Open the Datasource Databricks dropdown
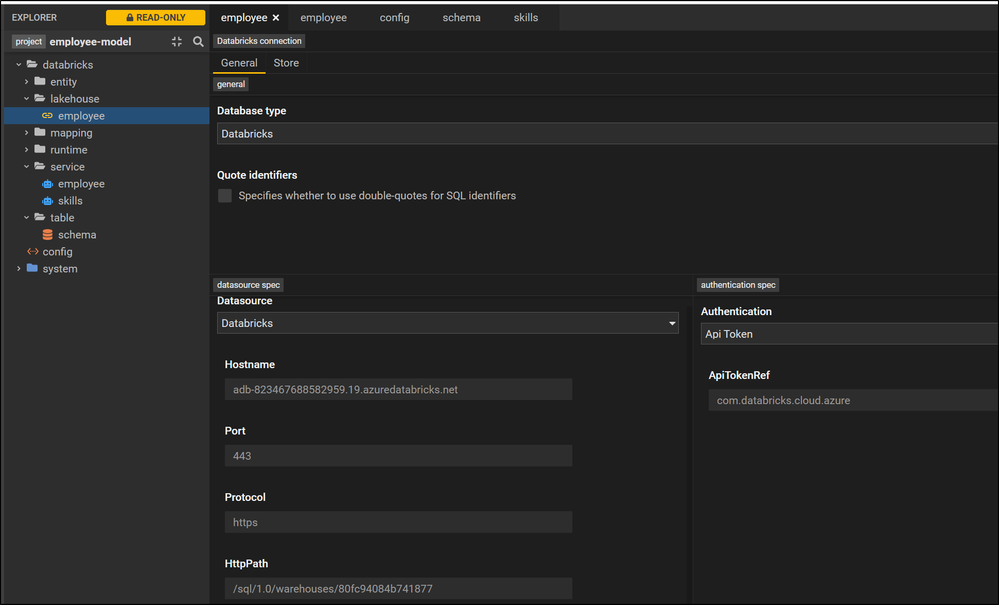 [x=448, y=323]
